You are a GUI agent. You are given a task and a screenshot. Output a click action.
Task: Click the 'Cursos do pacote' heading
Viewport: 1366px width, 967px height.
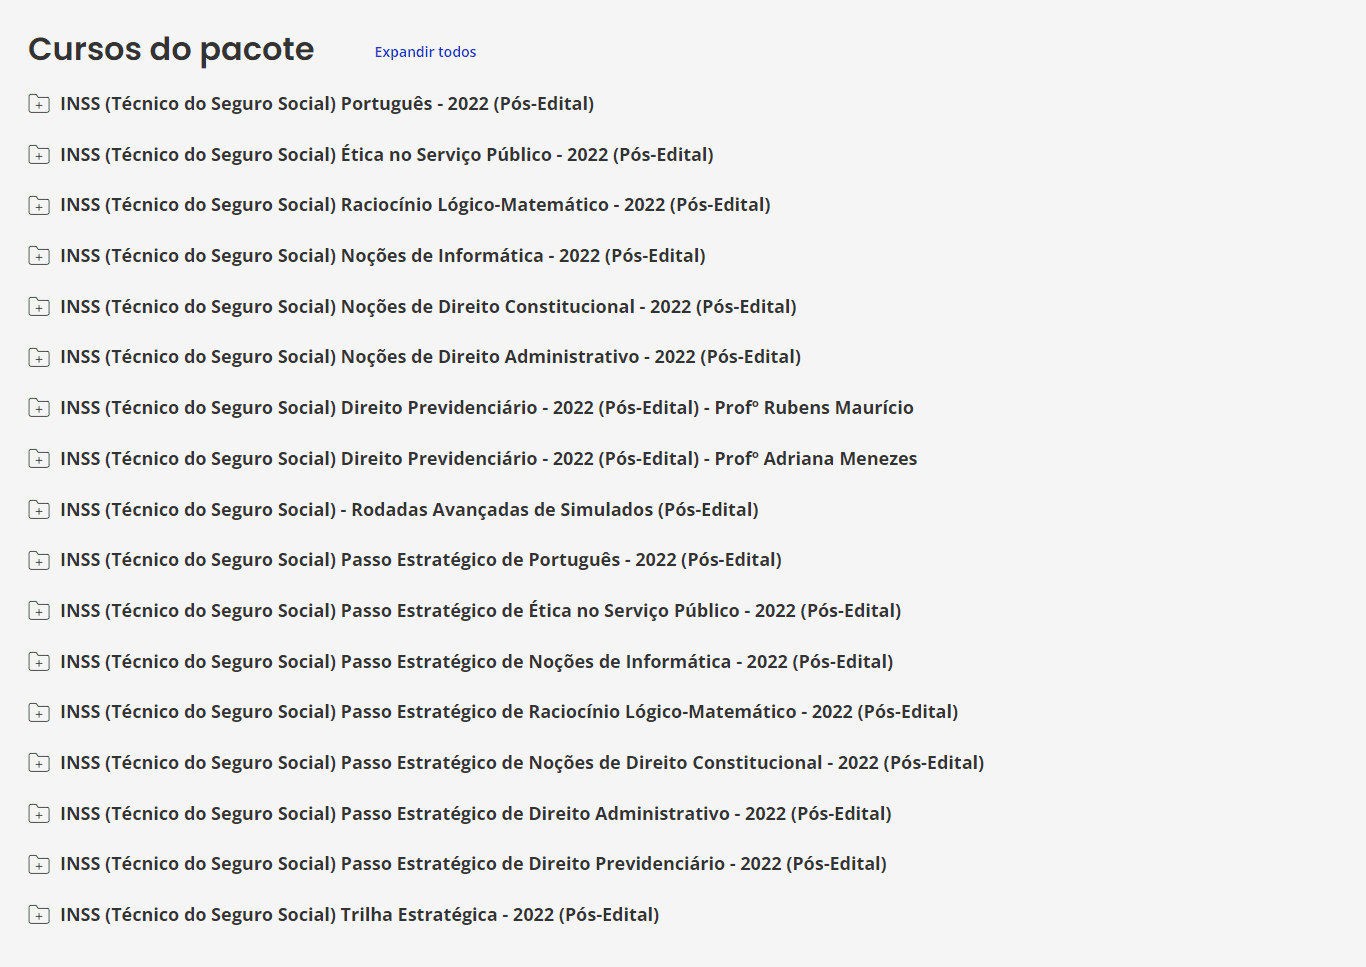171,50
